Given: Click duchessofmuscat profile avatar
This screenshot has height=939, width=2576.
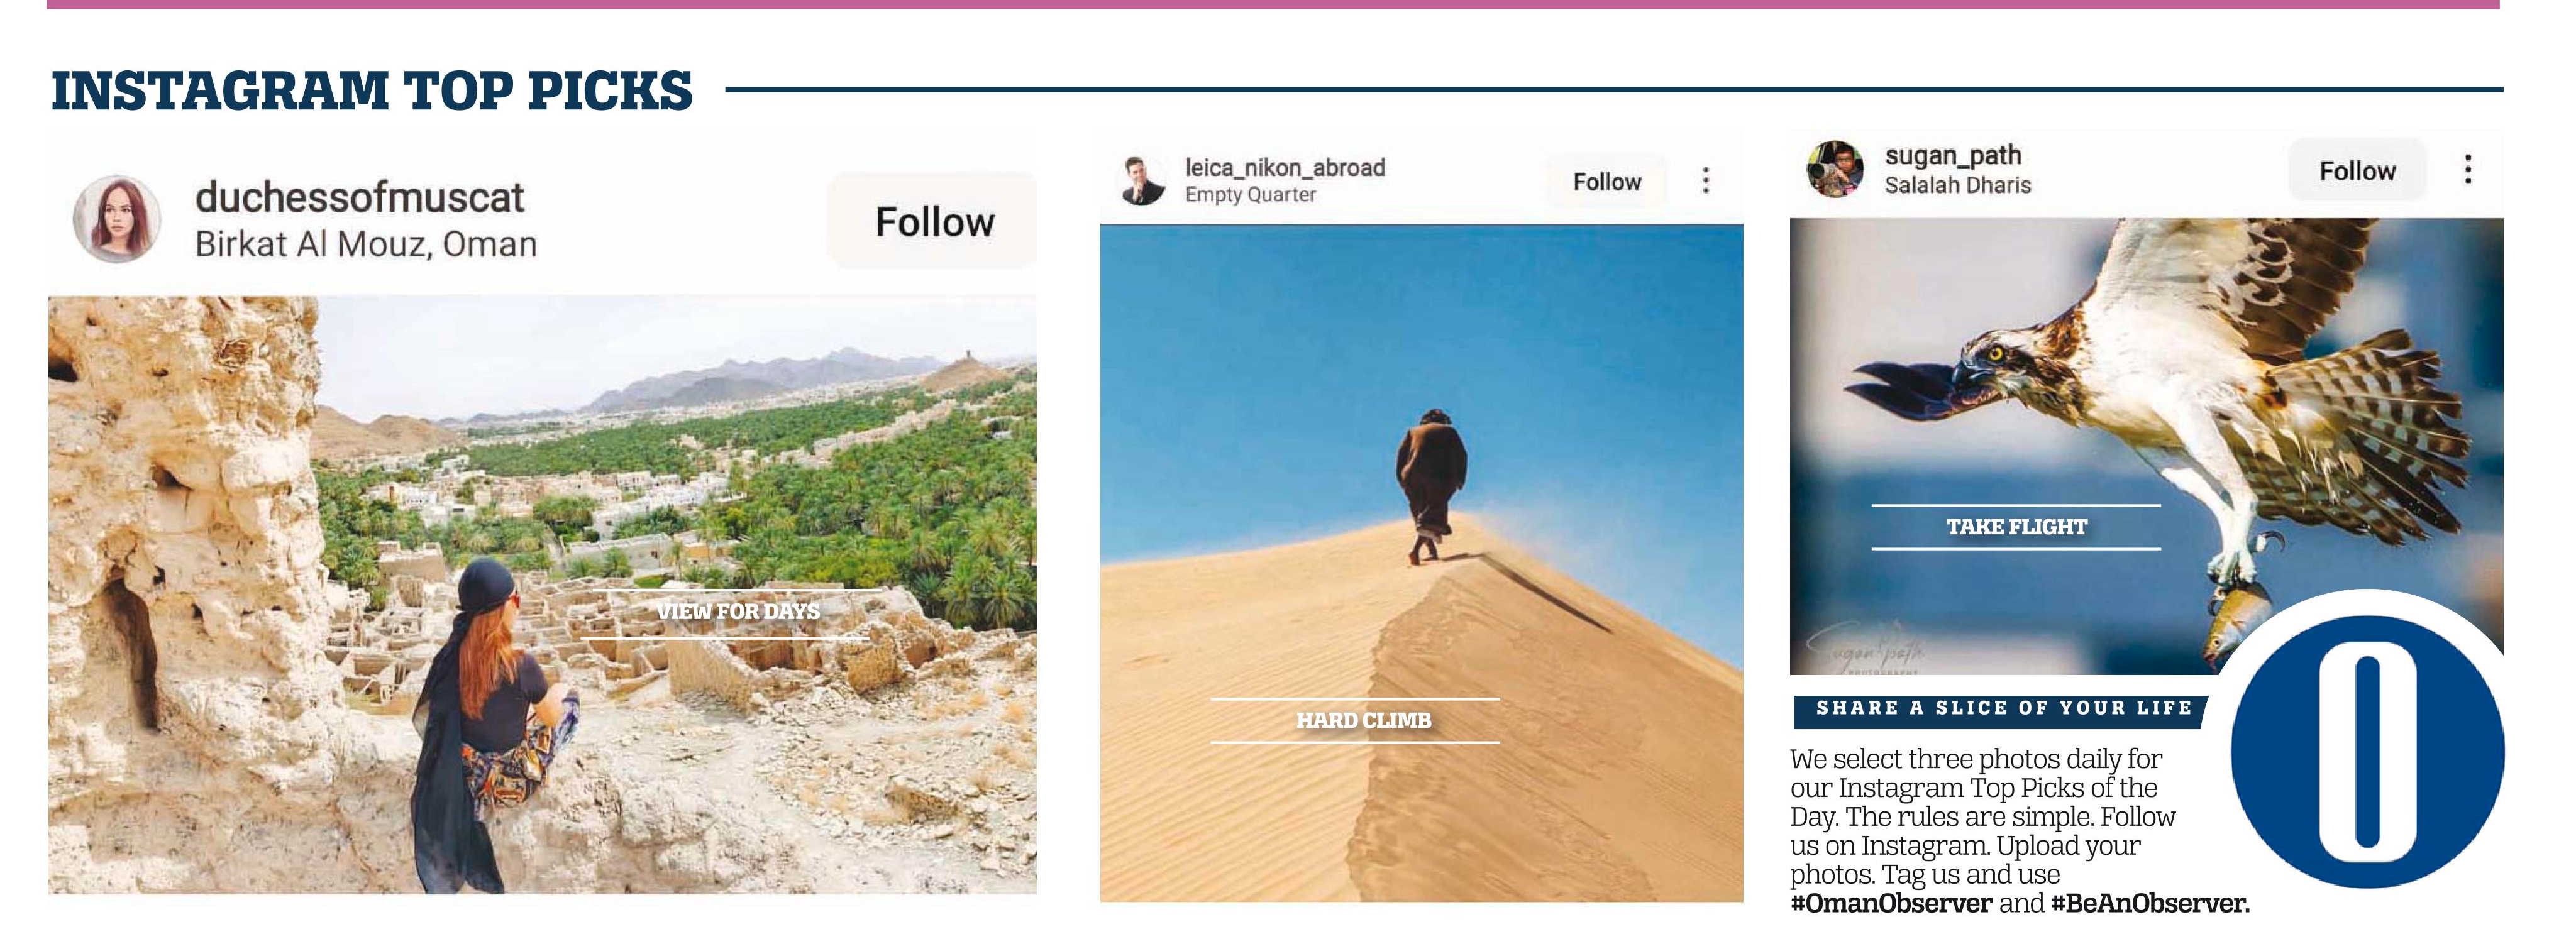Looking at the screenshot, I should click(x=117, y=220).
